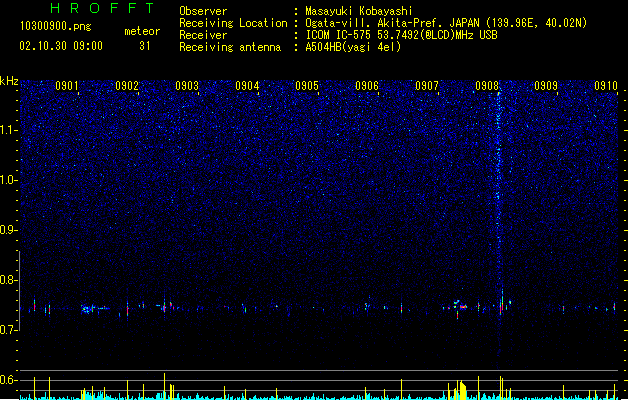Click the 0907 time marker

(x=427, y=86)
